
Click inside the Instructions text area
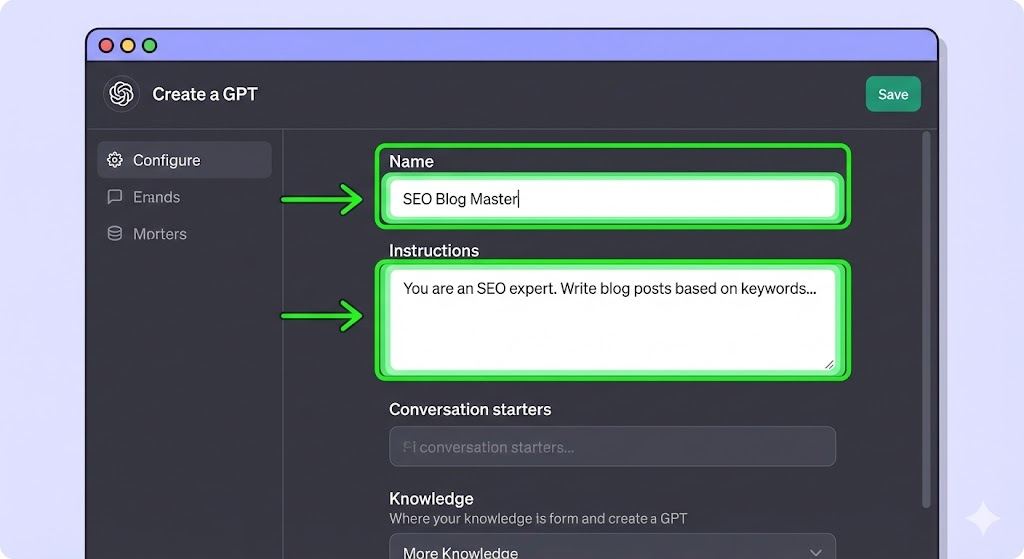coord(612,320)
